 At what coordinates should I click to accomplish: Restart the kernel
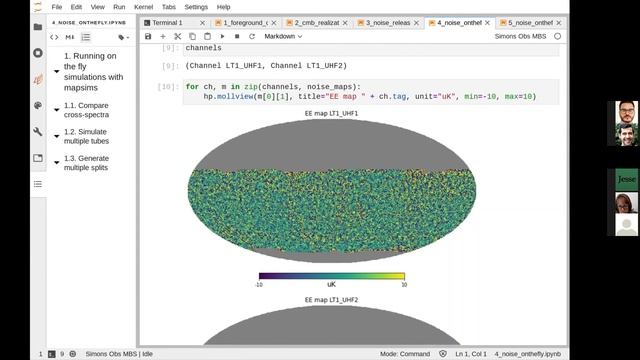coord(252,36)
